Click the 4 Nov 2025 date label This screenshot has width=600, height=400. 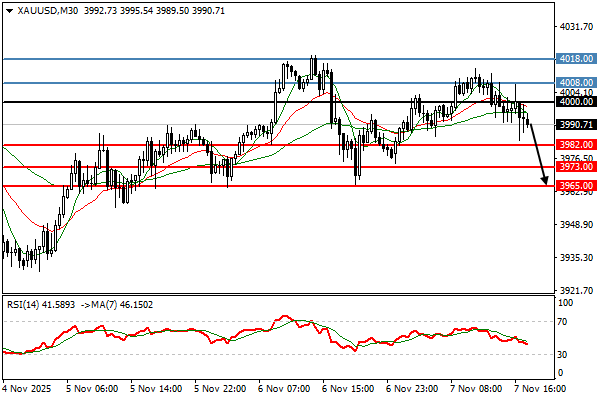[x=26, y=386]
